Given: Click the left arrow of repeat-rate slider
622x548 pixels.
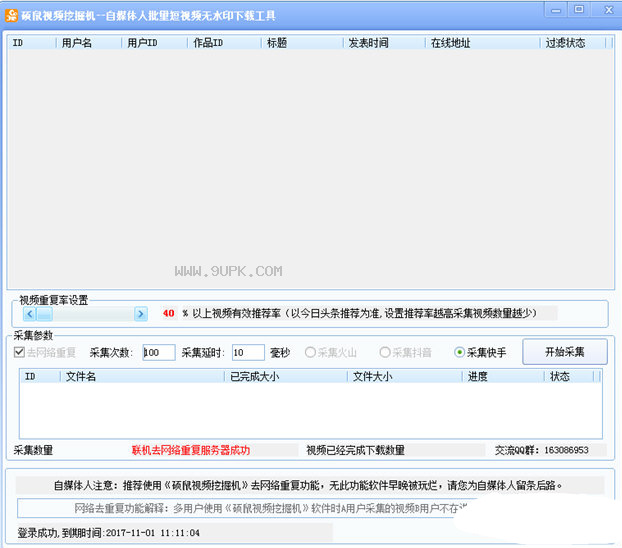Looking at the screenshot, I should (x=29, y=314).
